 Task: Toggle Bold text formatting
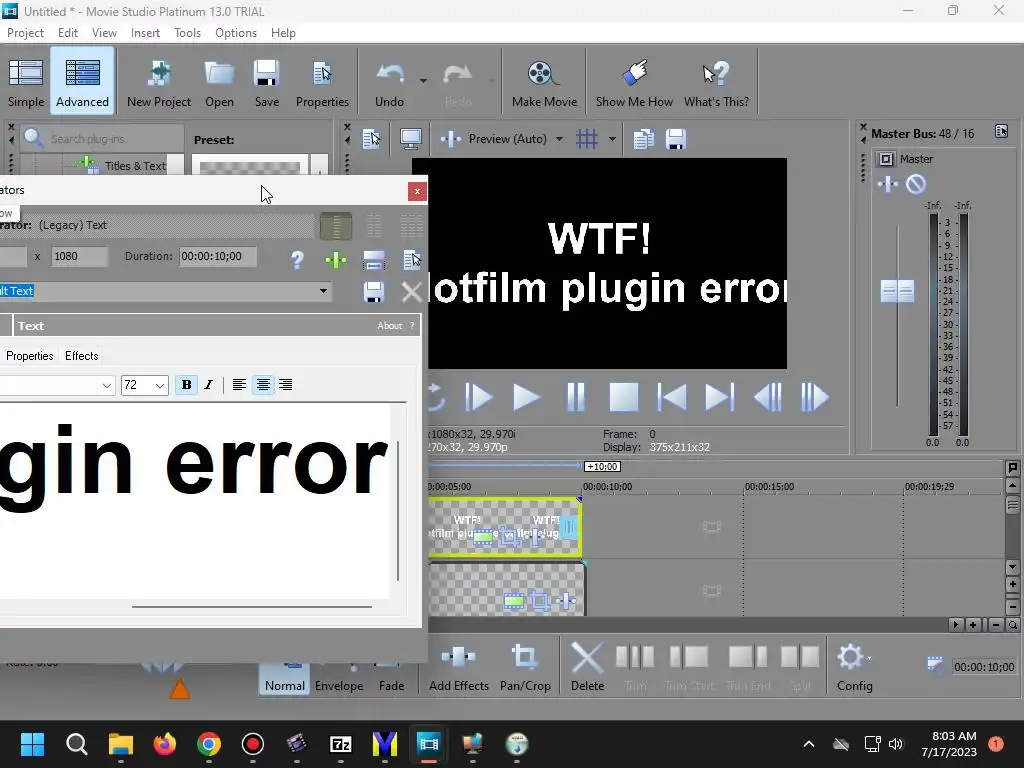point(186,385)
